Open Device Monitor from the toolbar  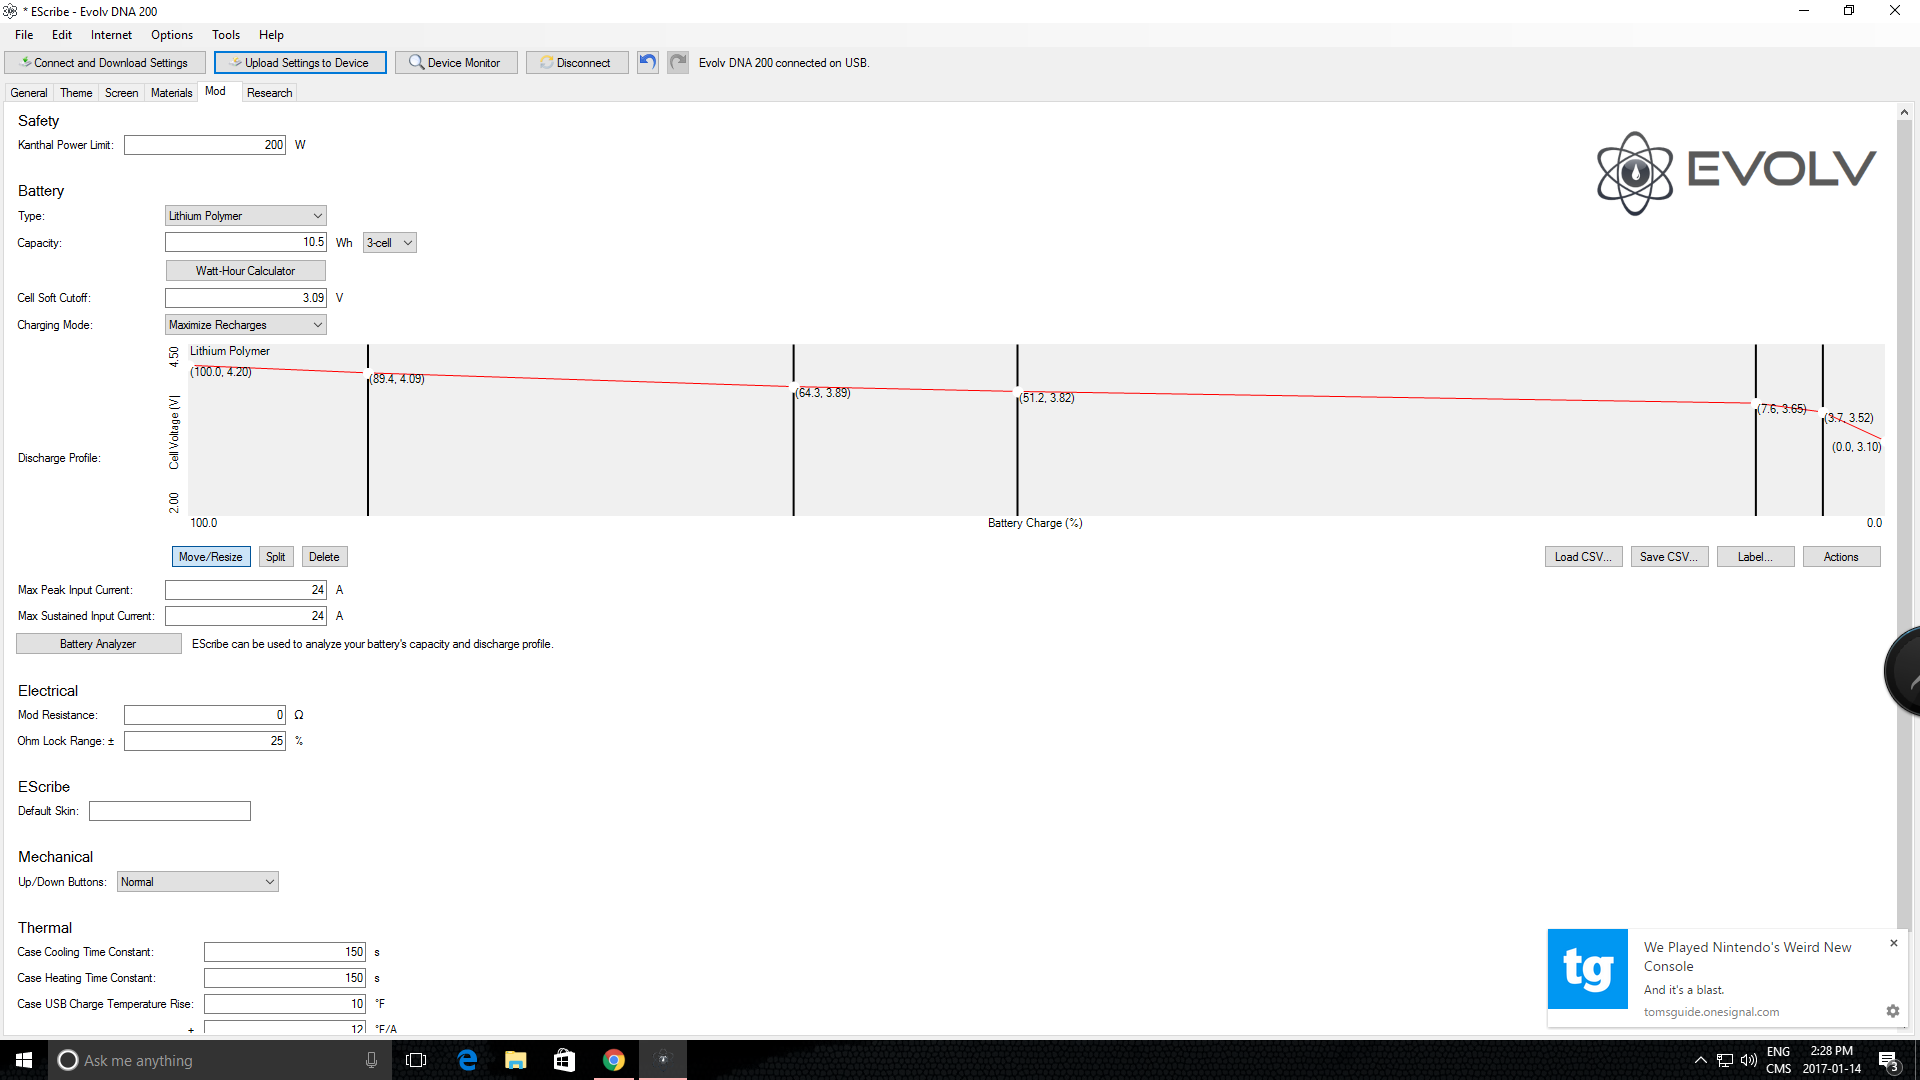point(456,62)
